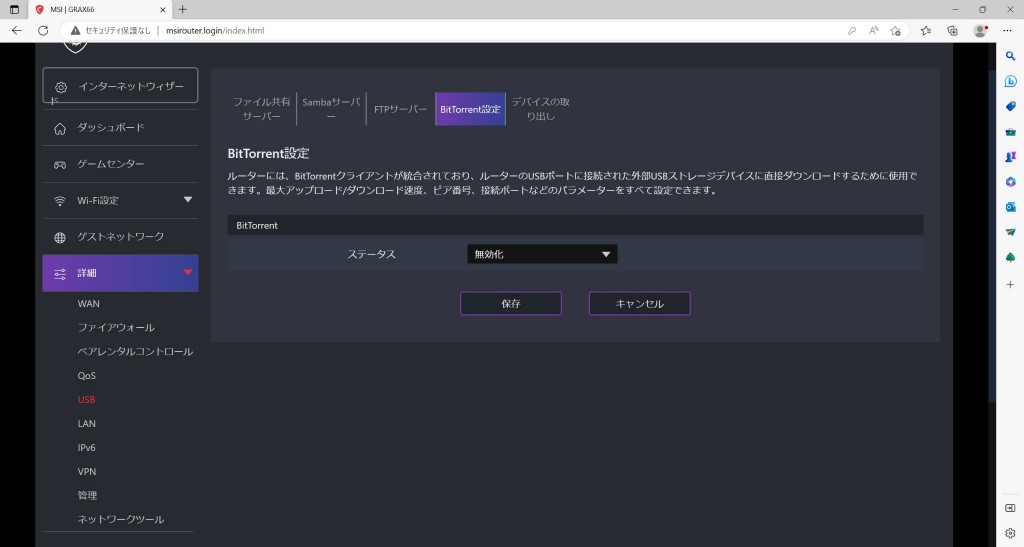Open the Collections icon
Screen dimensions: 1024x547
pos(952,31)
